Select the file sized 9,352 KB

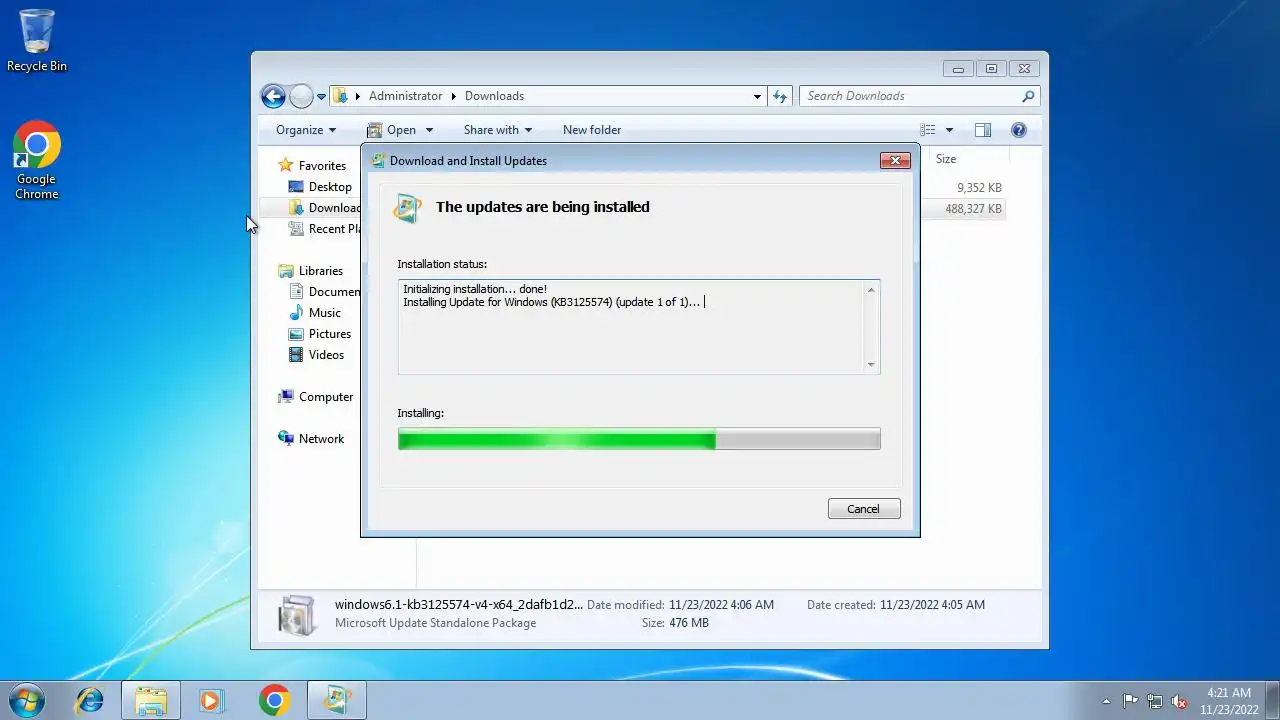coord(979,188)
